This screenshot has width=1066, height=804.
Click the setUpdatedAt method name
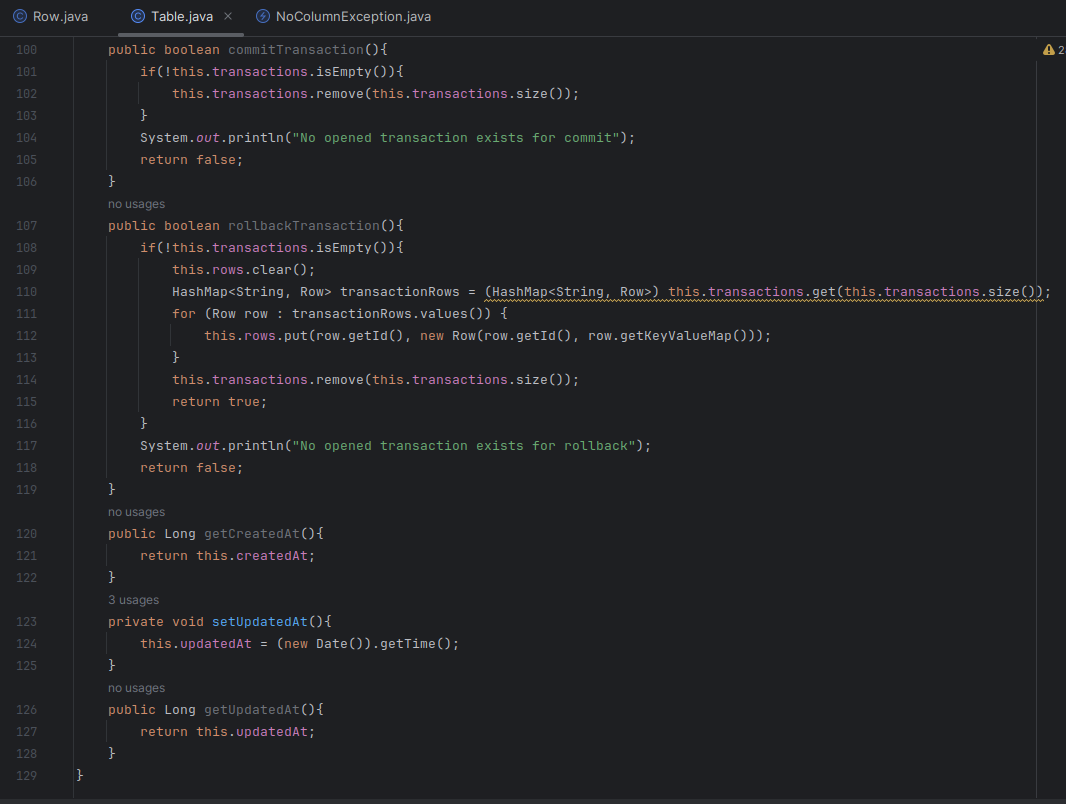(260, 621)
